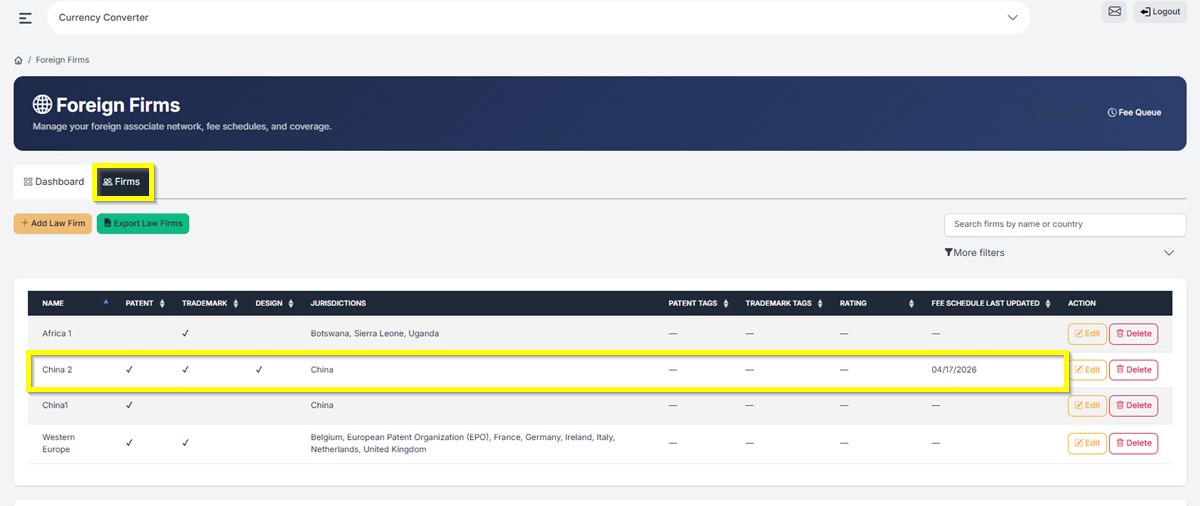
Task: Open the mail envelope icon
Action: tap(1114, 12)
